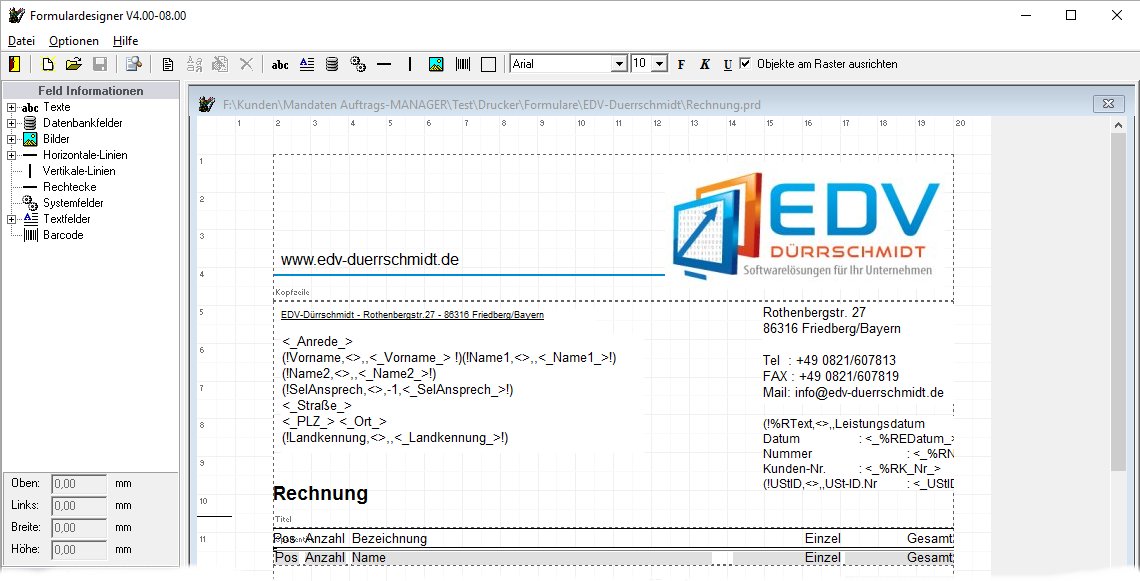Open the print preview magnifier icon
1140x581 pixels.
click(134, 64)
